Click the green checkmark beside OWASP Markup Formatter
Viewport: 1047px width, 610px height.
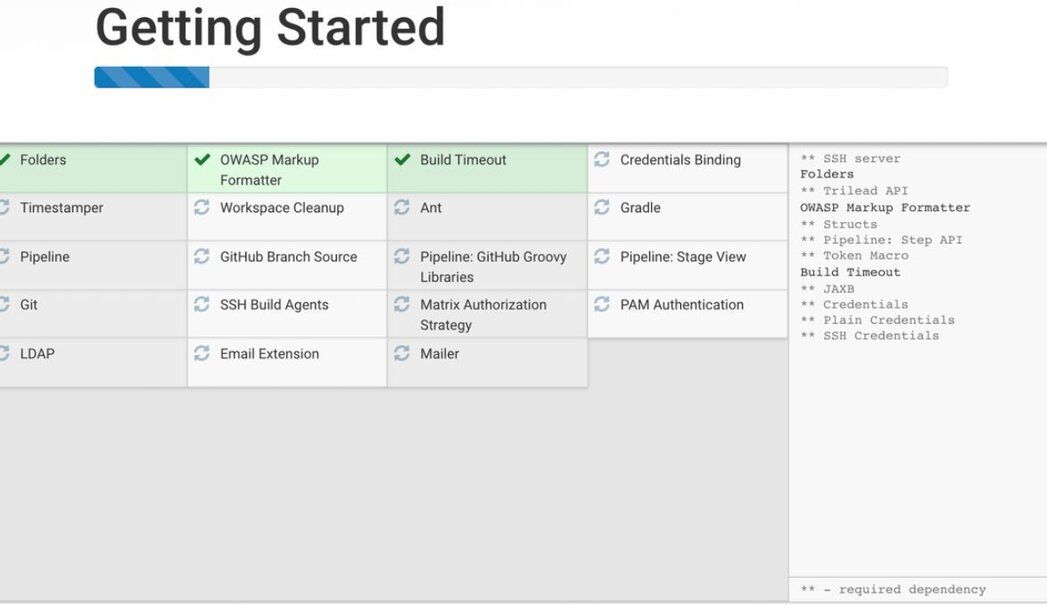(202, 160)
